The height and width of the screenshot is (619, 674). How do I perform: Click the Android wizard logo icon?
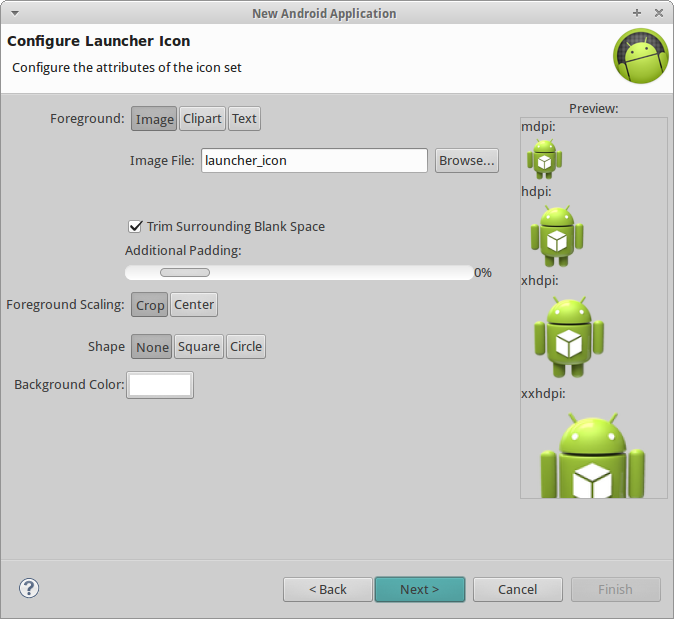click(x=640, y=56)
